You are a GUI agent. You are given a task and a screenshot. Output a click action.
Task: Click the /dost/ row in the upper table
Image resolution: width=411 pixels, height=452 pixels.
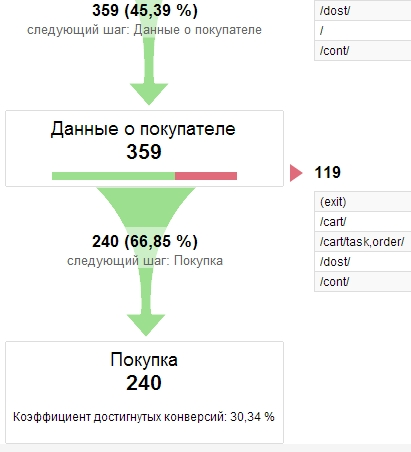coord(363,11)
